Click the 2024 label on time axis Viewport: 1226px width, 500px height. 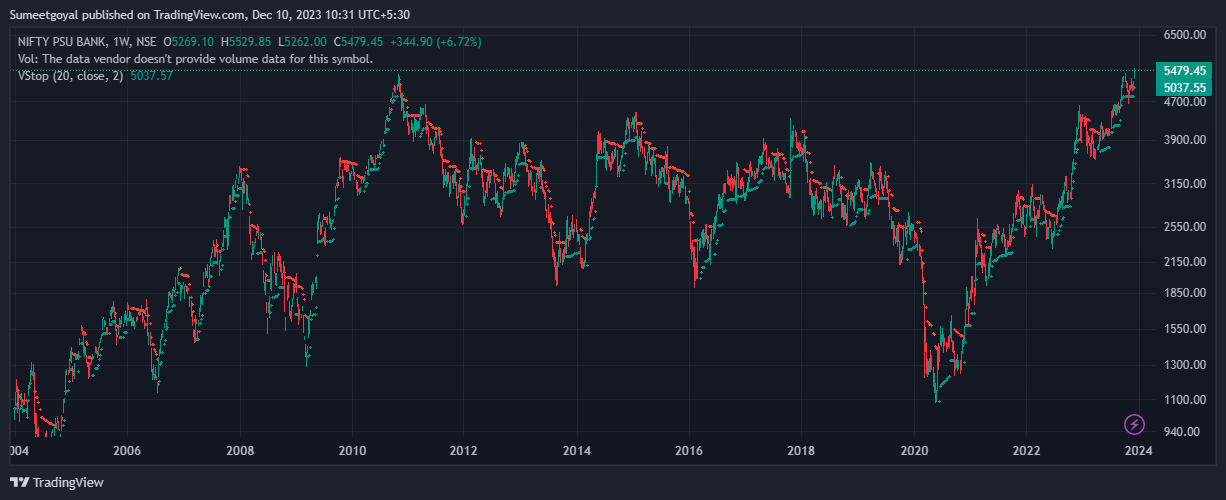coord(1138,450)
